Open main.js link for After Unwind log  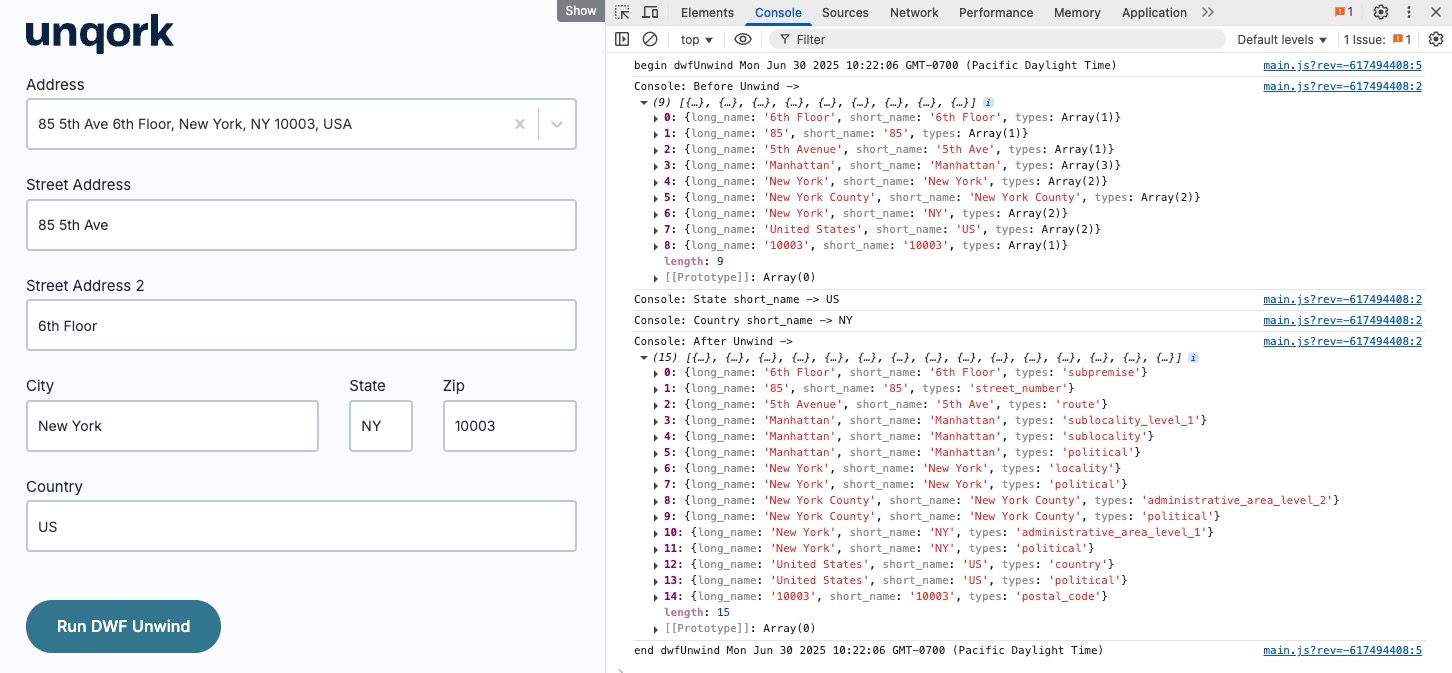coord(1342,341)
